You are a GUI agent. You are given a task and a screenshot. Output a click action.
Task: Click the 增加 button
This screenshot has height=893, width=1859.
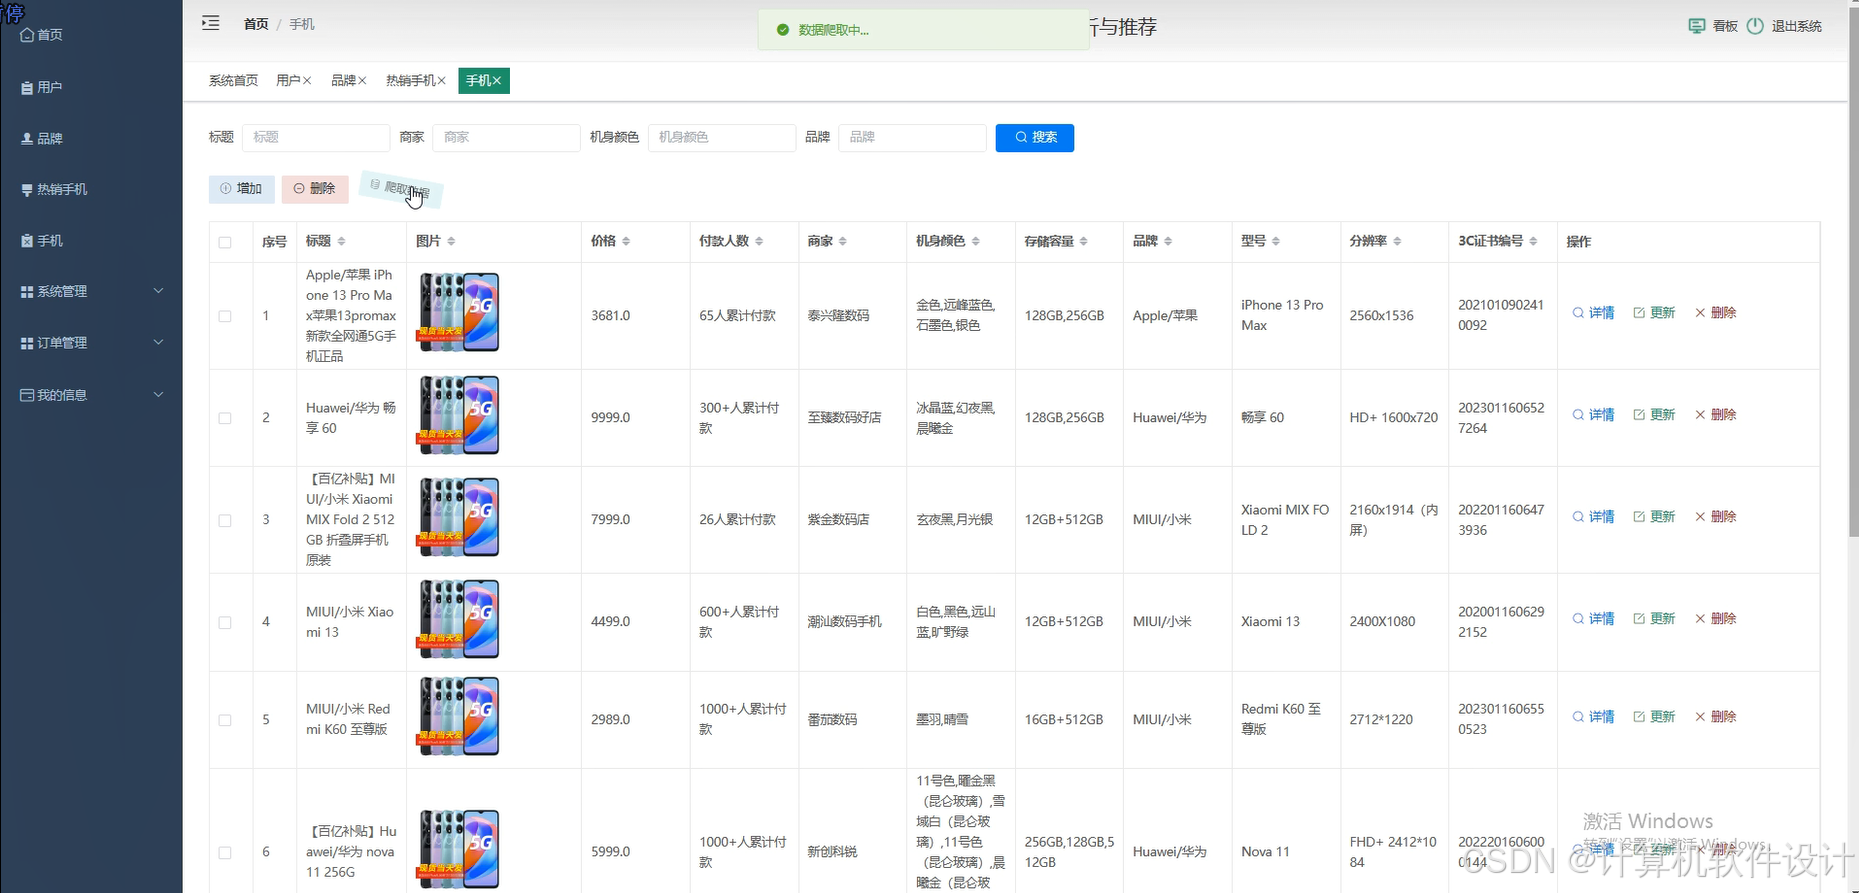point(242,188)
